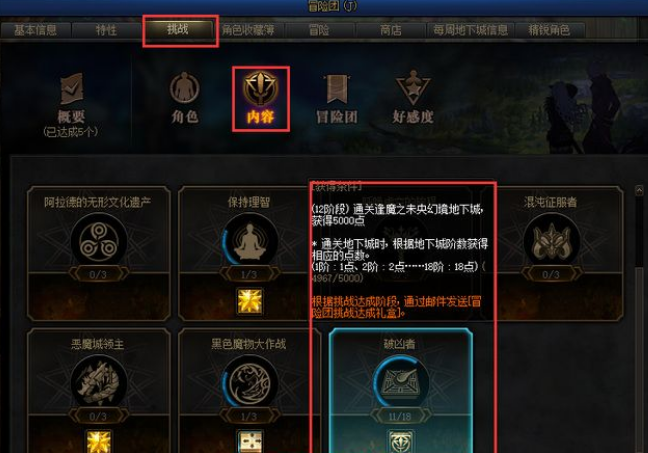
Task: Click the 保持理智 meditation figure emblem
Action: [x=249, y=240]
